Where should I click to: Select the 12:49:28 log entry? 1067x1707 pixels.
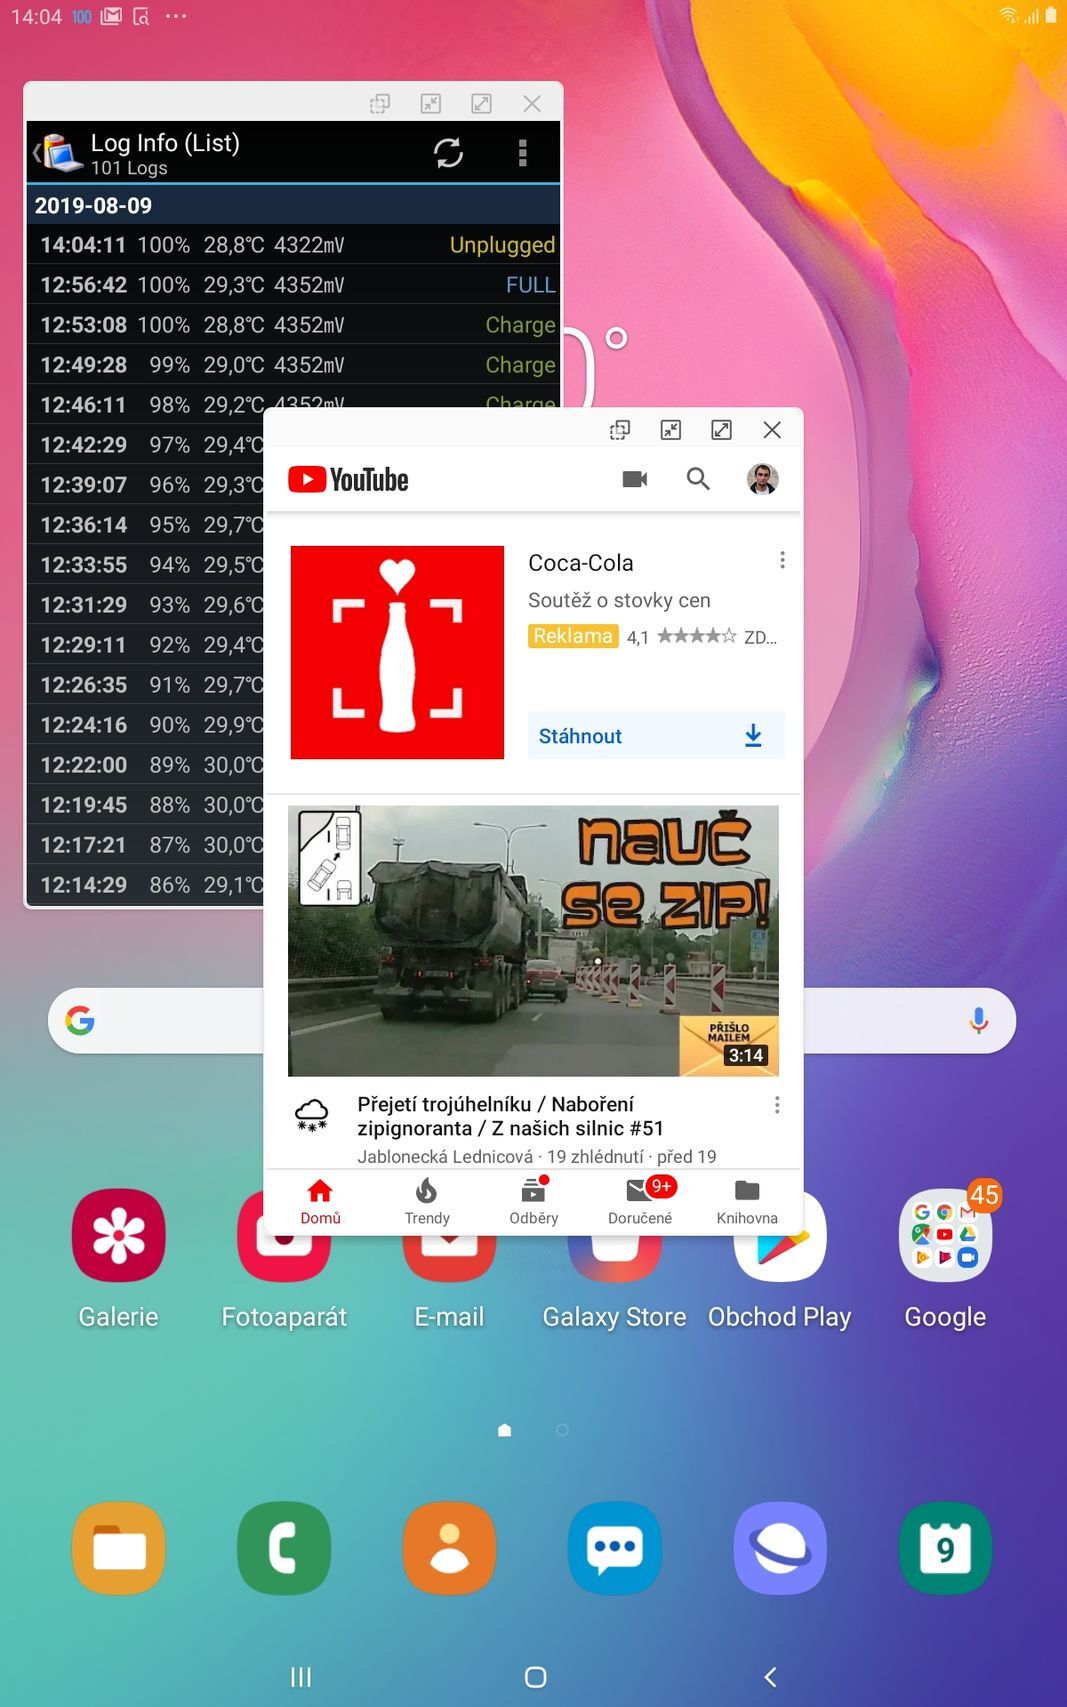pyautogui.click(x=293, y=364)
